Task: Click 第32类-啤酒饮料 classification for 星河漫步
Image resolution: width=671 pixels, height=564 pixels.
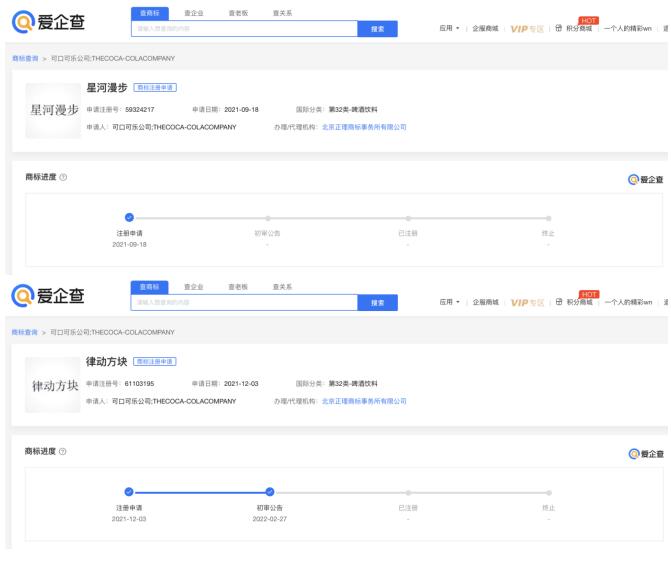Action: tap(353, 110)
